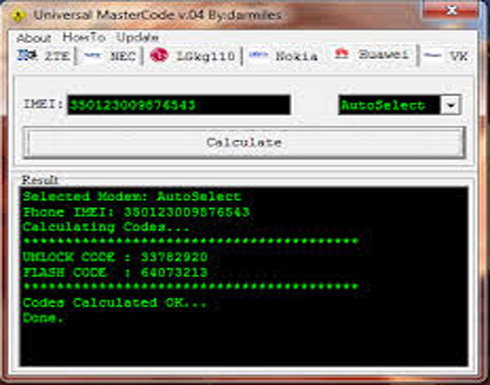This screenshot has height=385, width=490.
Task: Select the ZTE toolbar label
Action: point(57,56)
